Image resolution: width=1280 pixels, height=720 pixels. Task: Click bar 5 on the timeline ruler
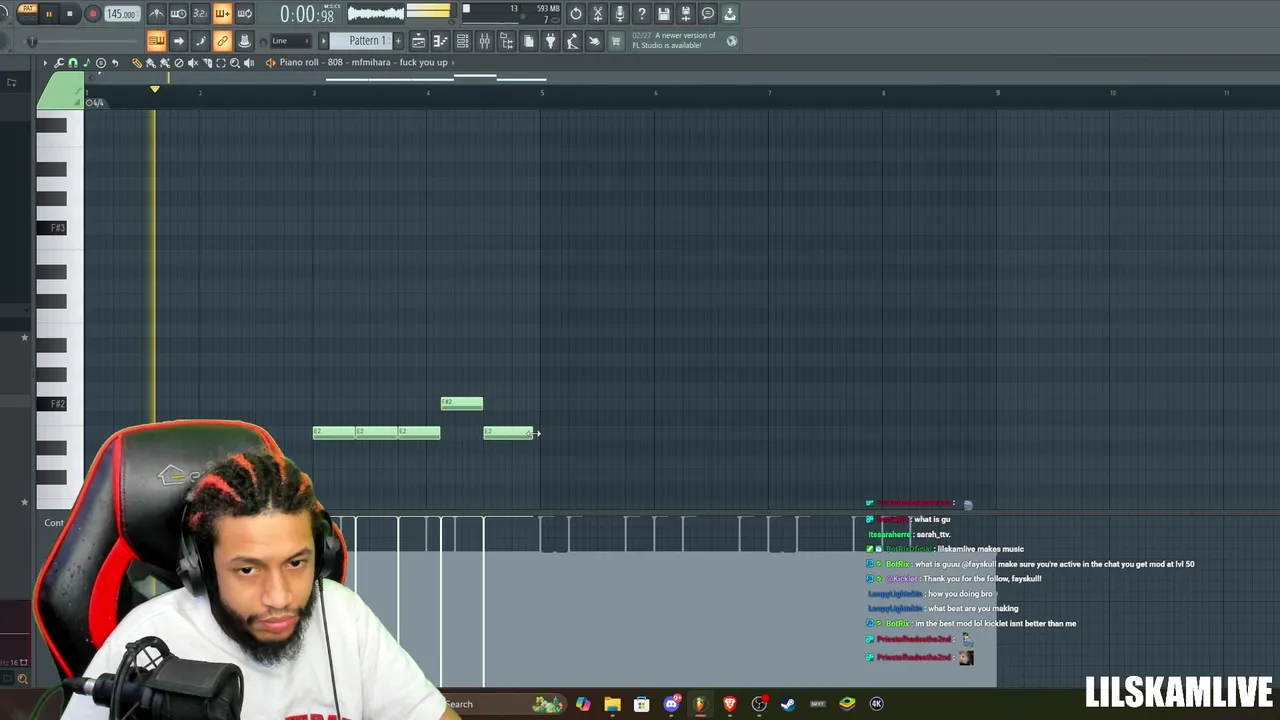tap(542, 93)
